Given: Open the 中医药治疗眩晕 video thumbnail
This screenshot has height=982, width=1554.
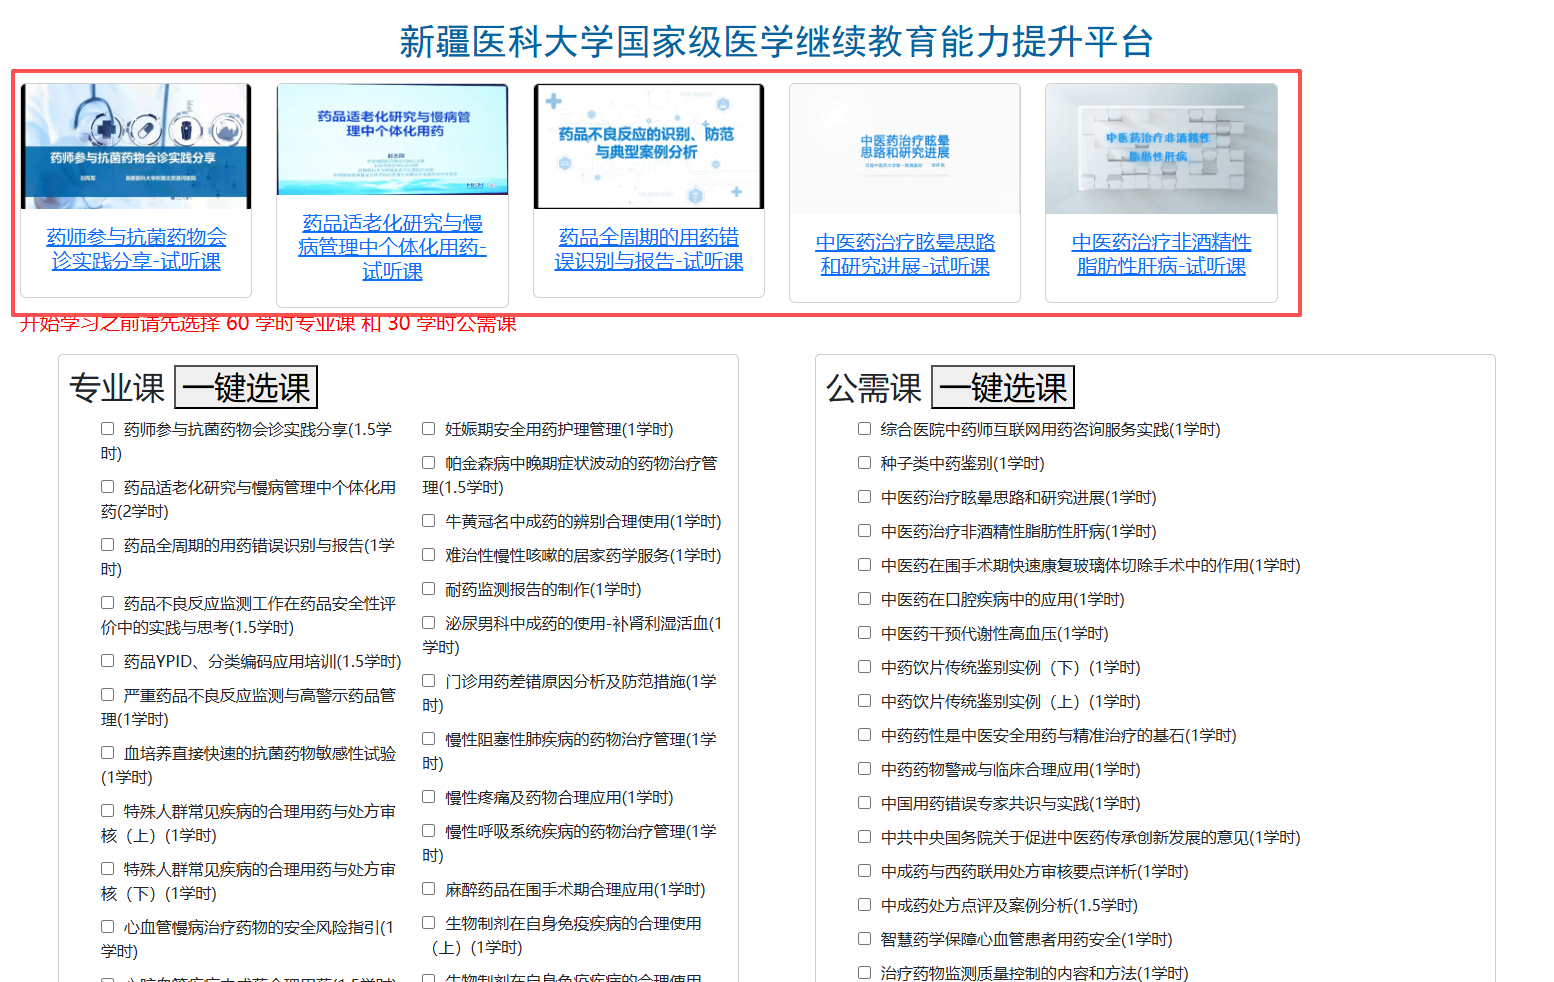Looking at the screenshot, I should 904,149.
